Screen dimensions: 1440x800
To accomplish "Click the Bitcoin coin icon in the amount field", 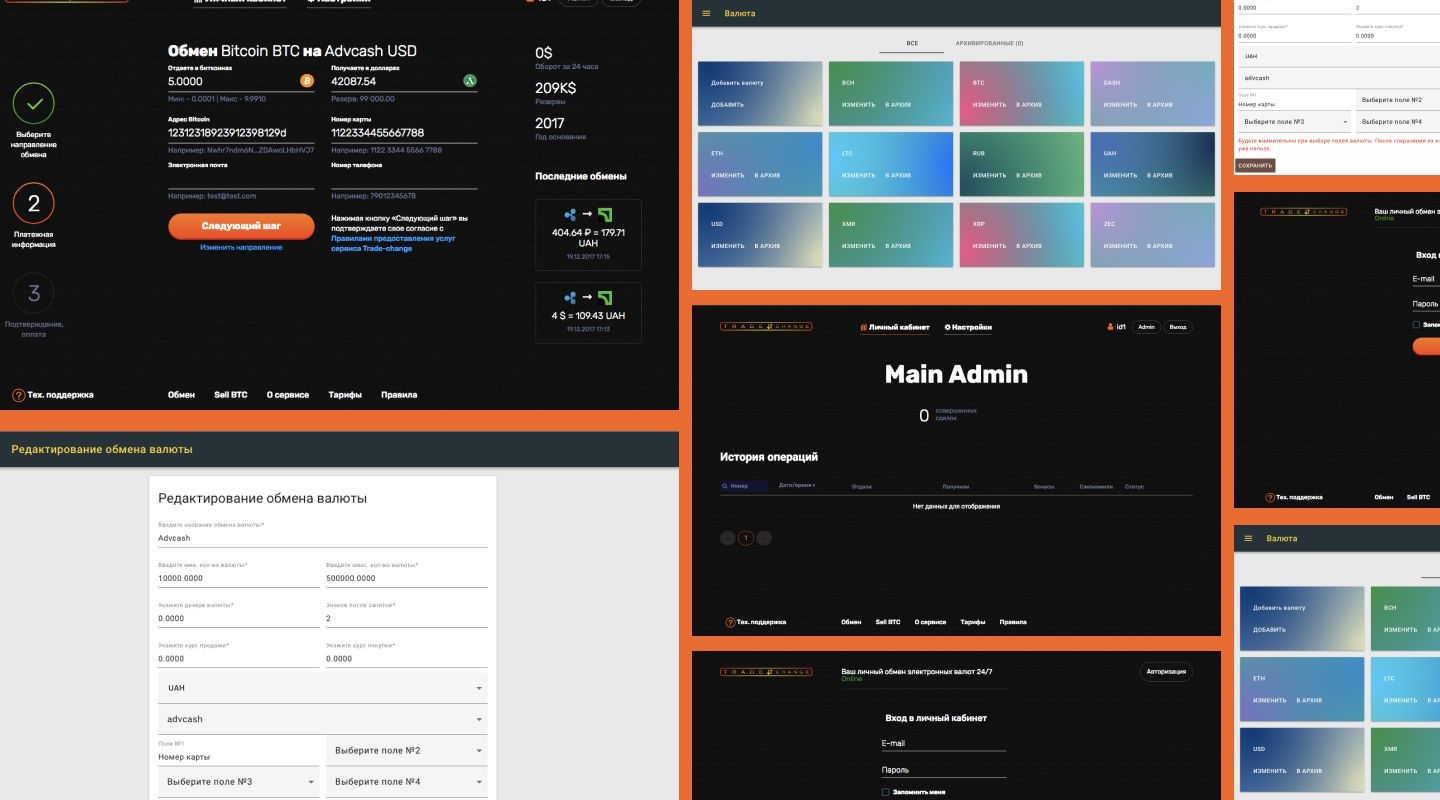I will [x=307, y=80].
